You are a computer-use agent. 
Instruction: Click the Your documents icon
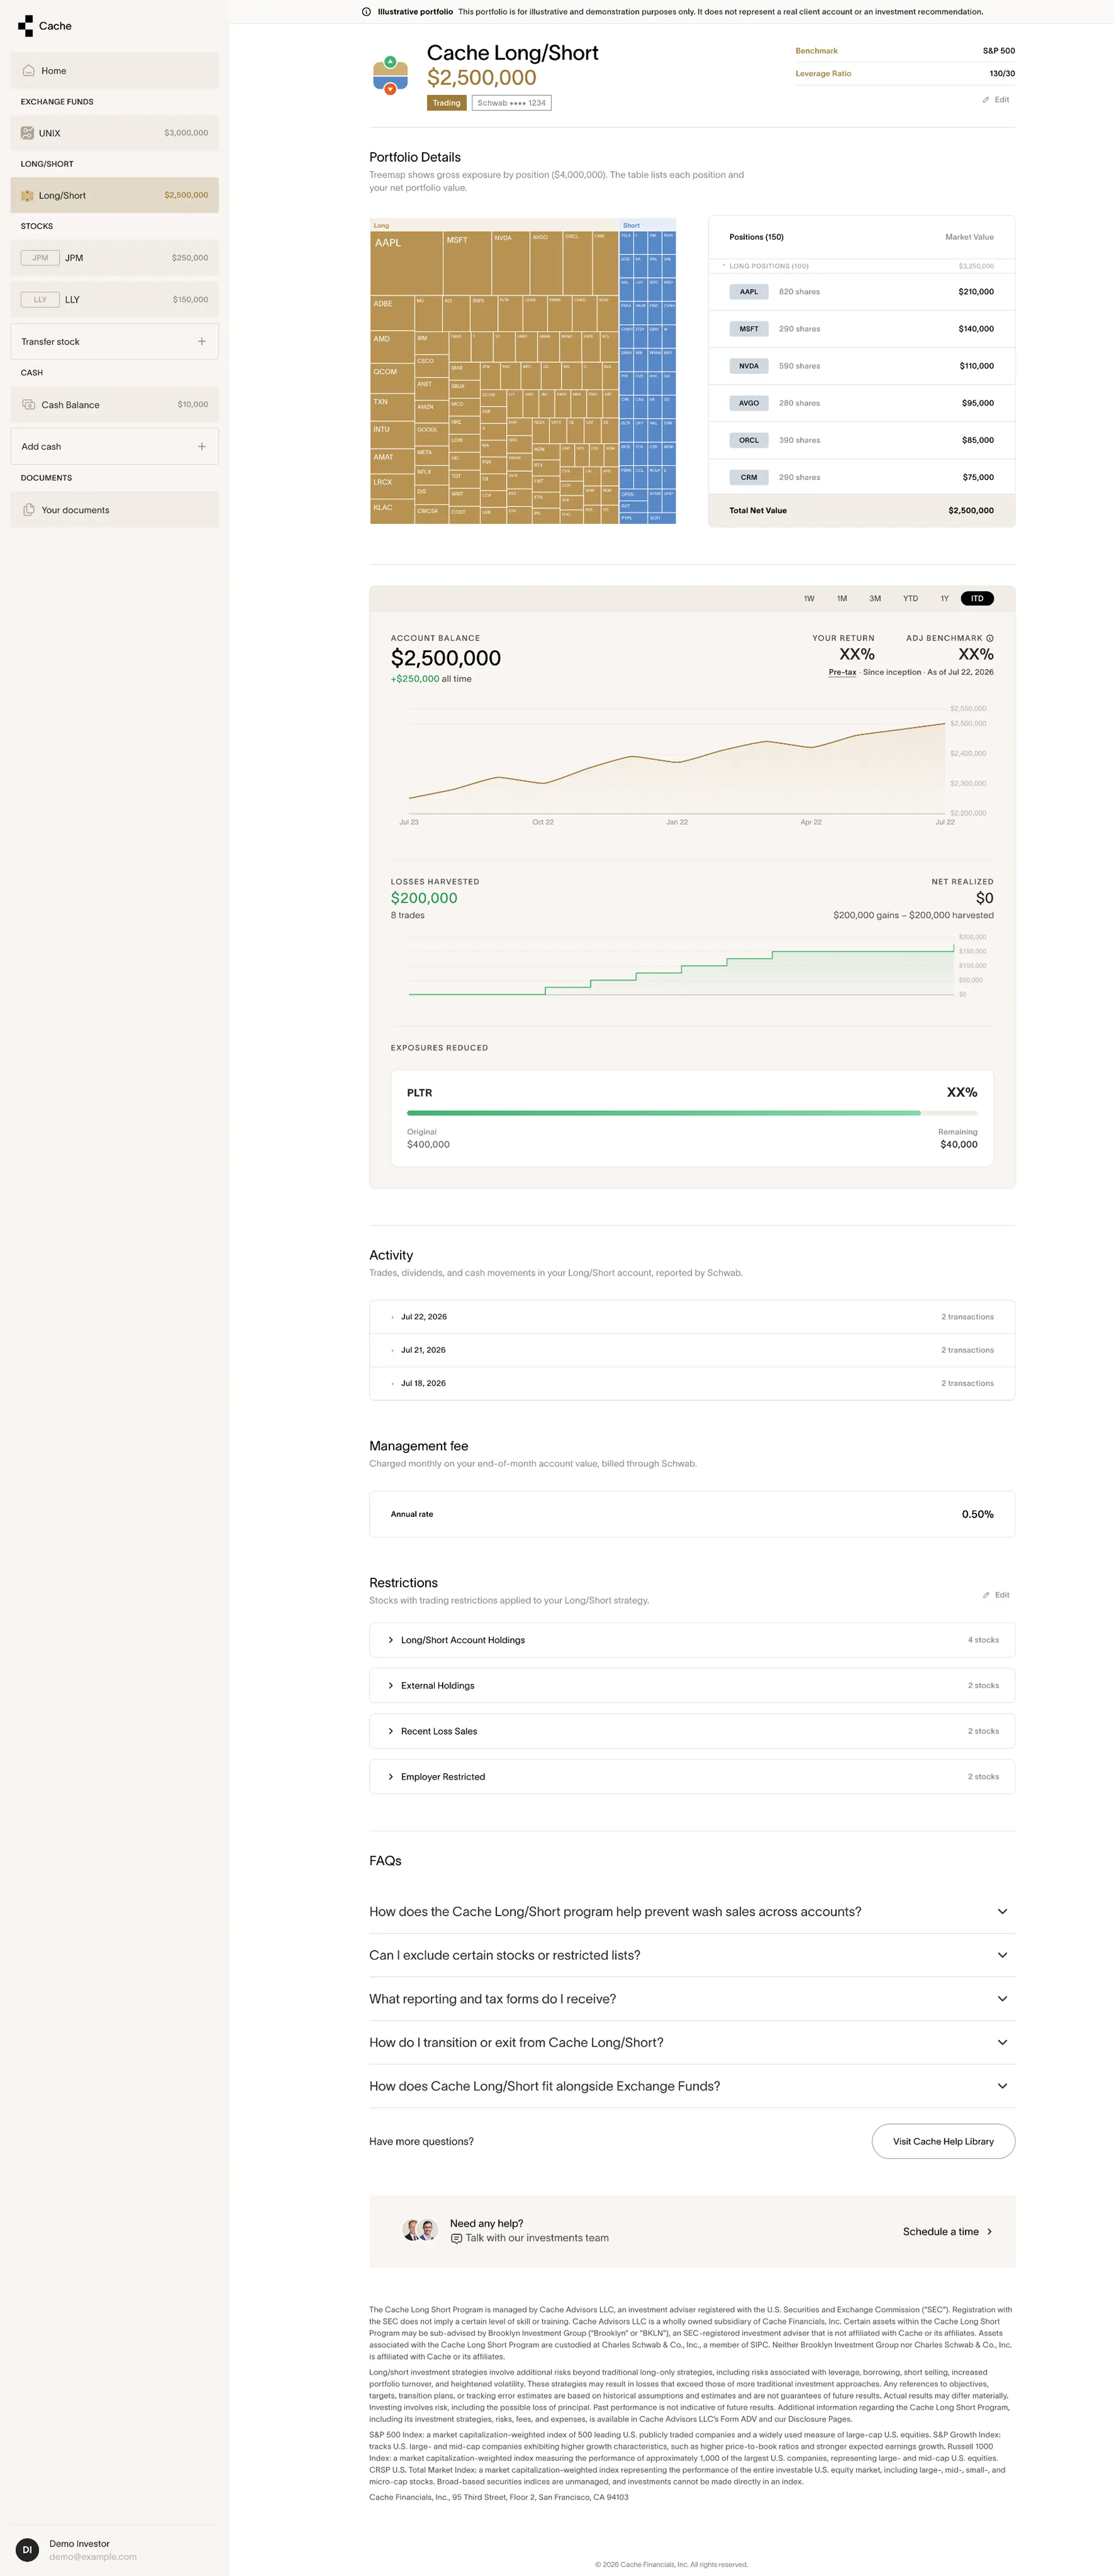point(29,510)
